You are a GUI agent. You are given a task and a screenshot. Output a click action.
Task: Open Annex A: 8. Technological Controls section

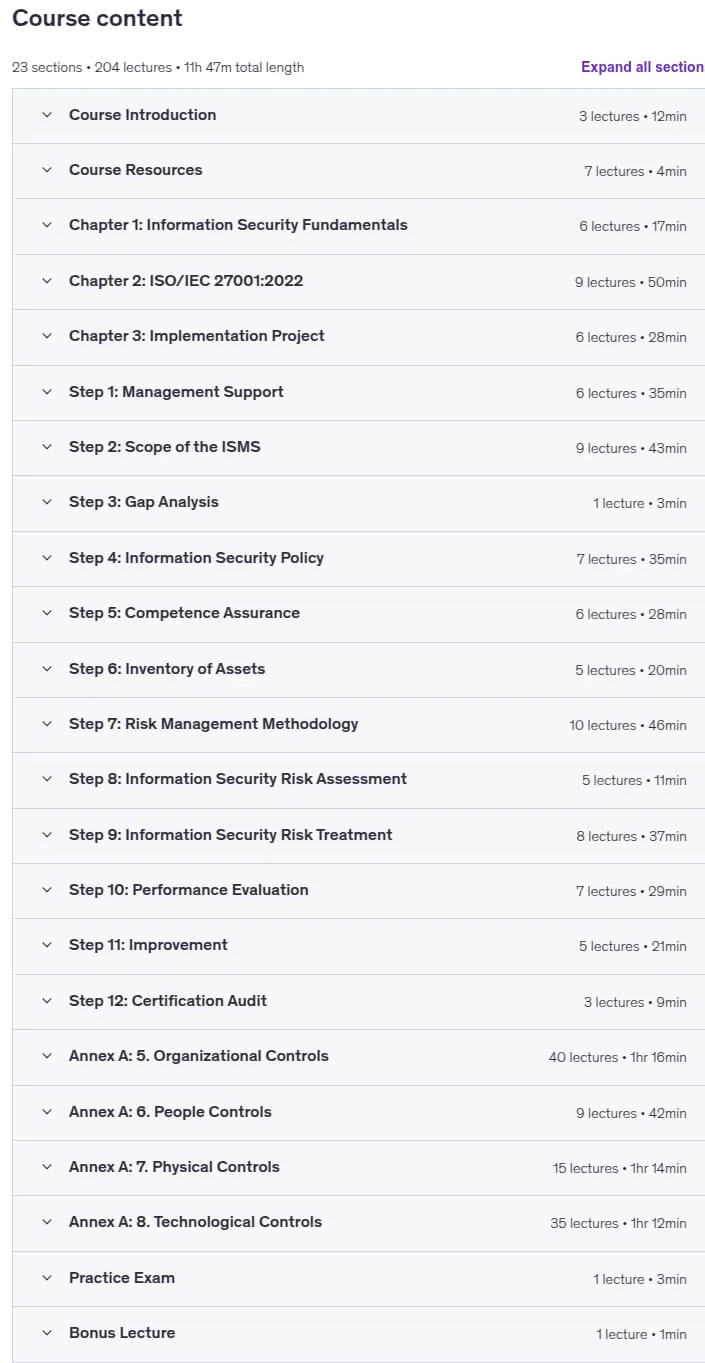click(x=358, y=1222)
